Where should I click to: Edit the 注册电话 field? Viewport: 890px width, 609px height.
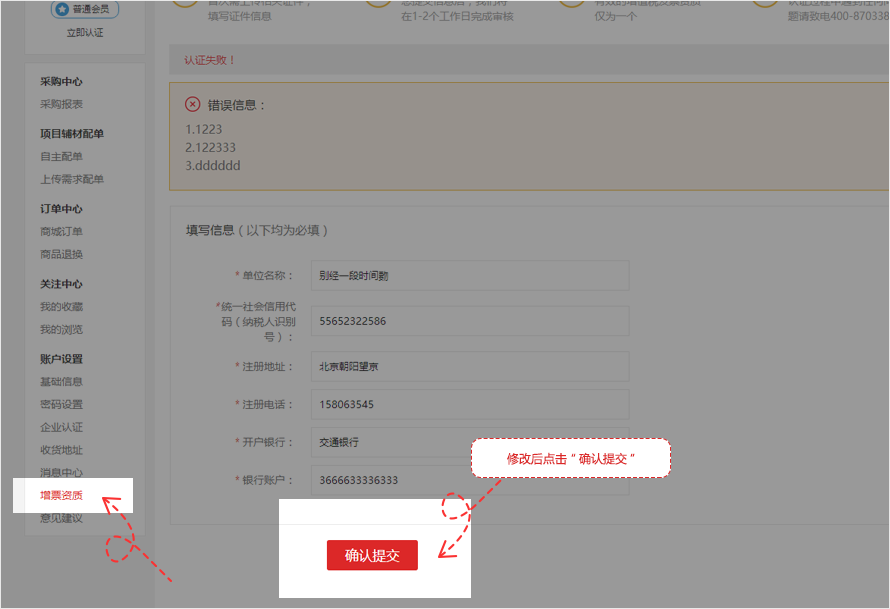point(469,405)
